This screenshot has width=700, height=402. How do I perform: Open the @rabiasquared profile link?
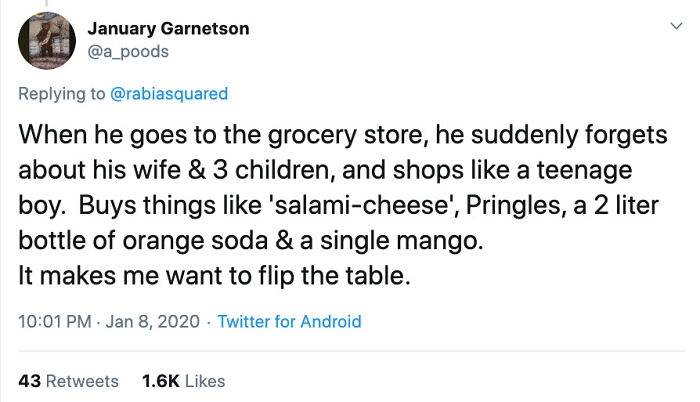tap(169, 94)
